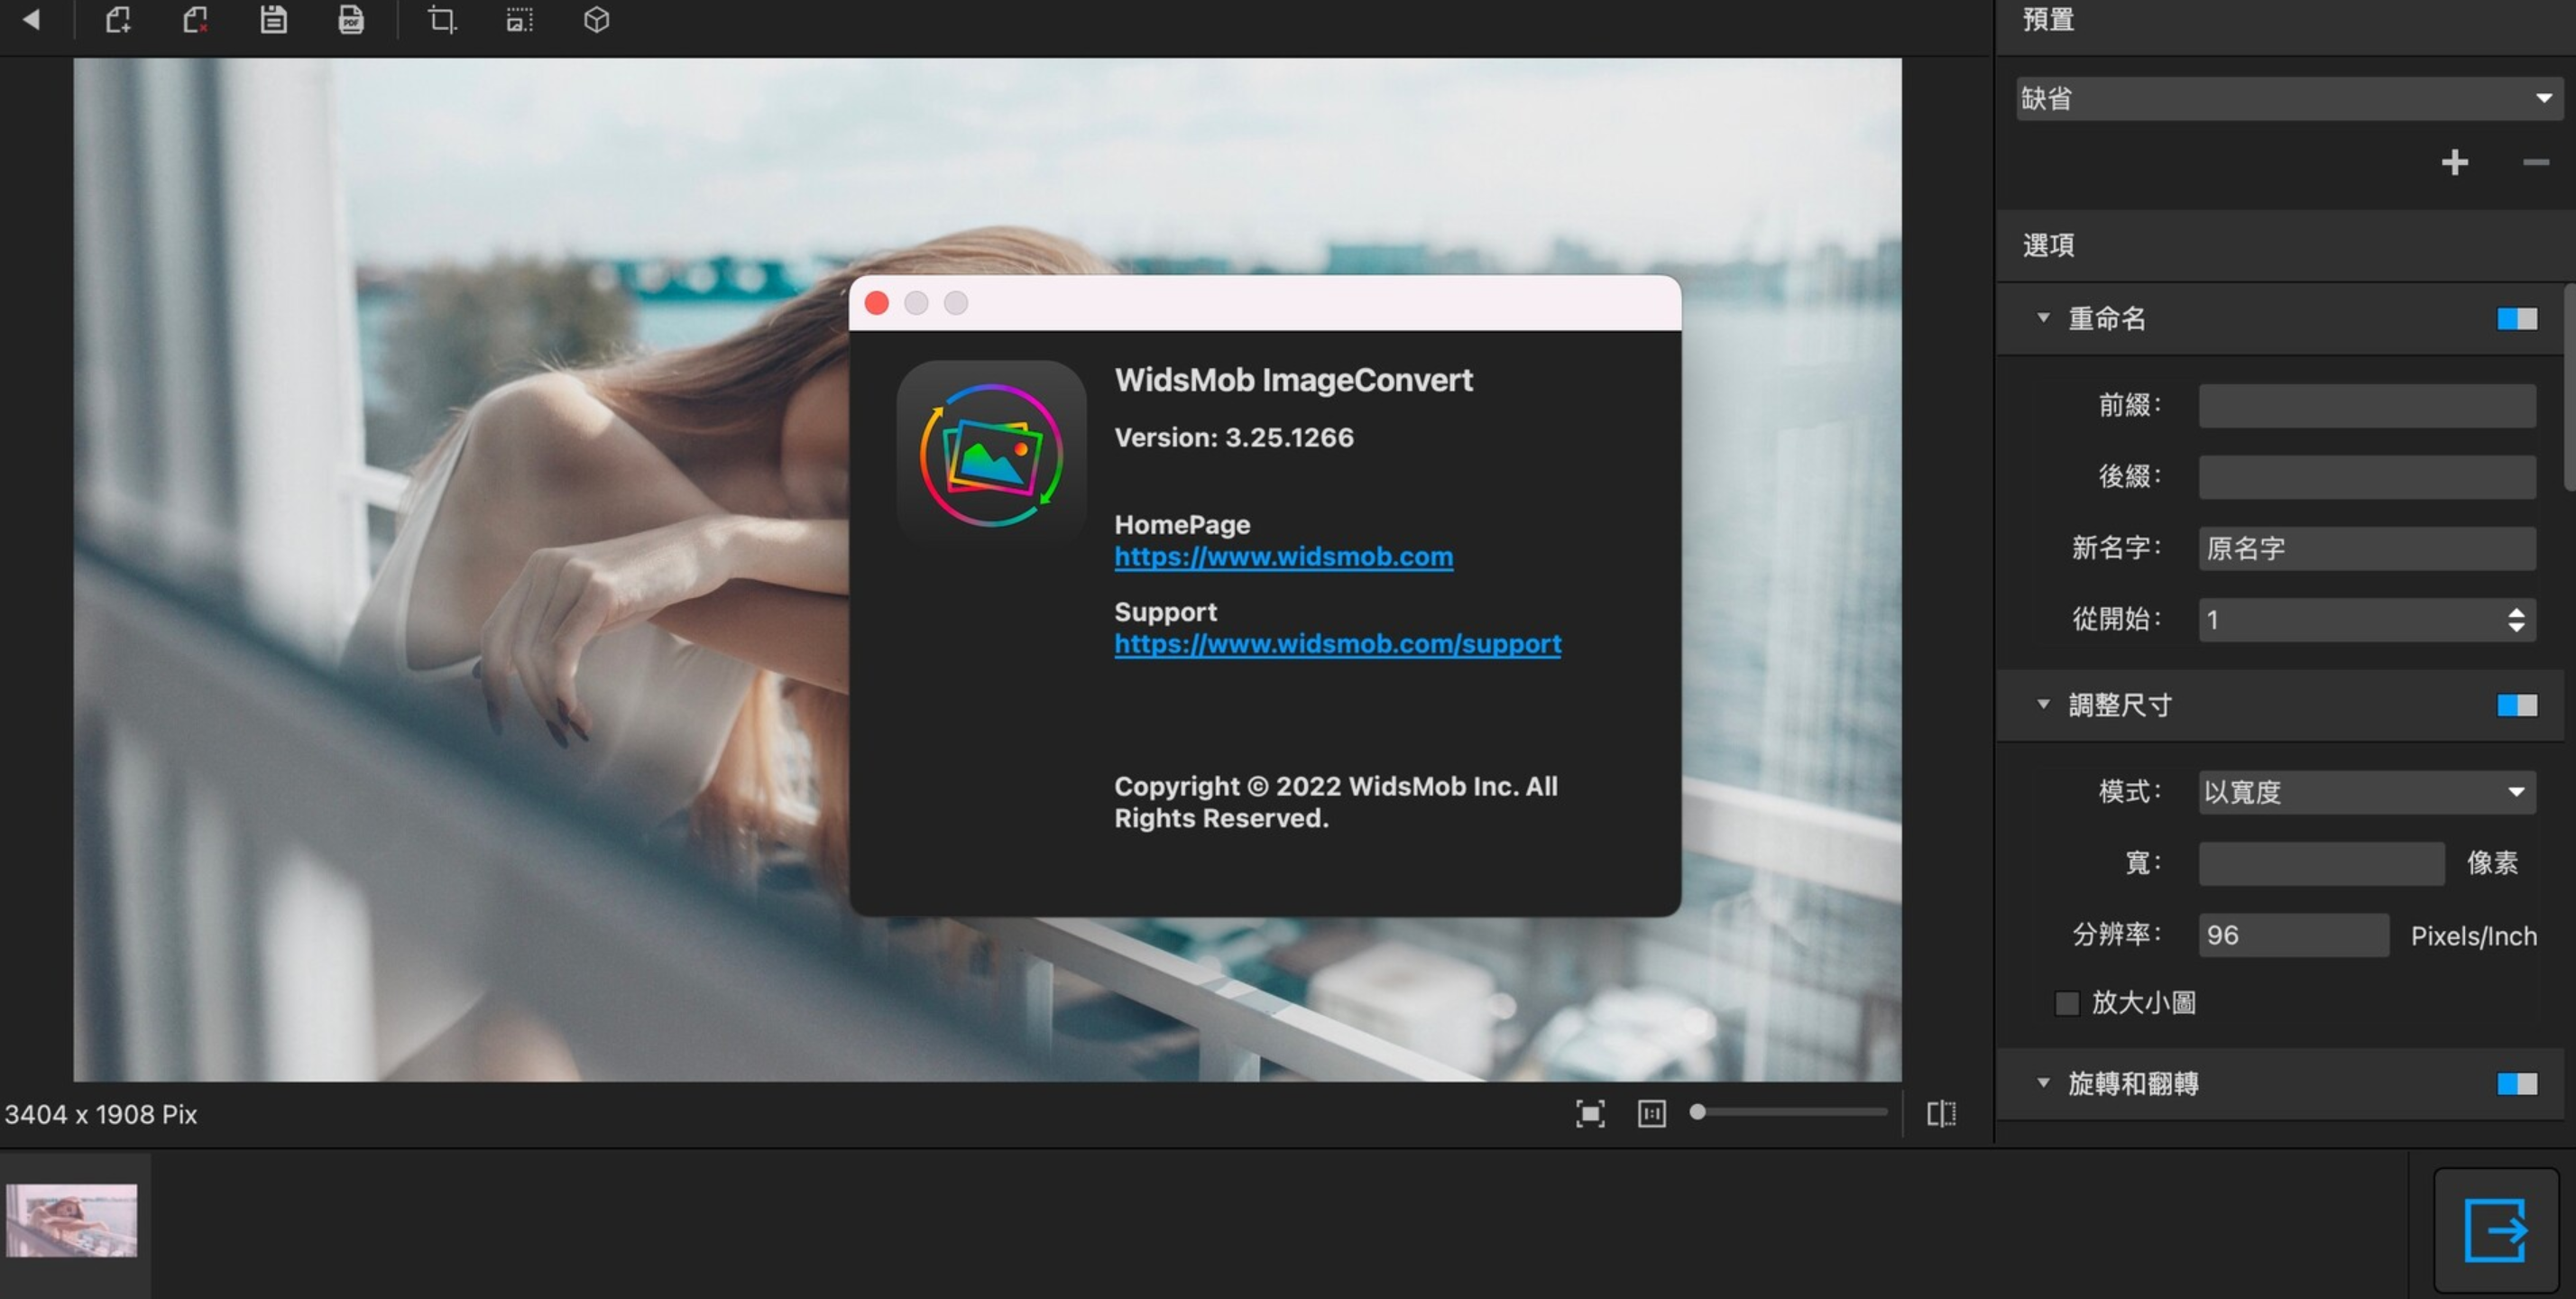
Task: Toggle the 旋轉和翻轉 switch
Action: point(2517,1084)
